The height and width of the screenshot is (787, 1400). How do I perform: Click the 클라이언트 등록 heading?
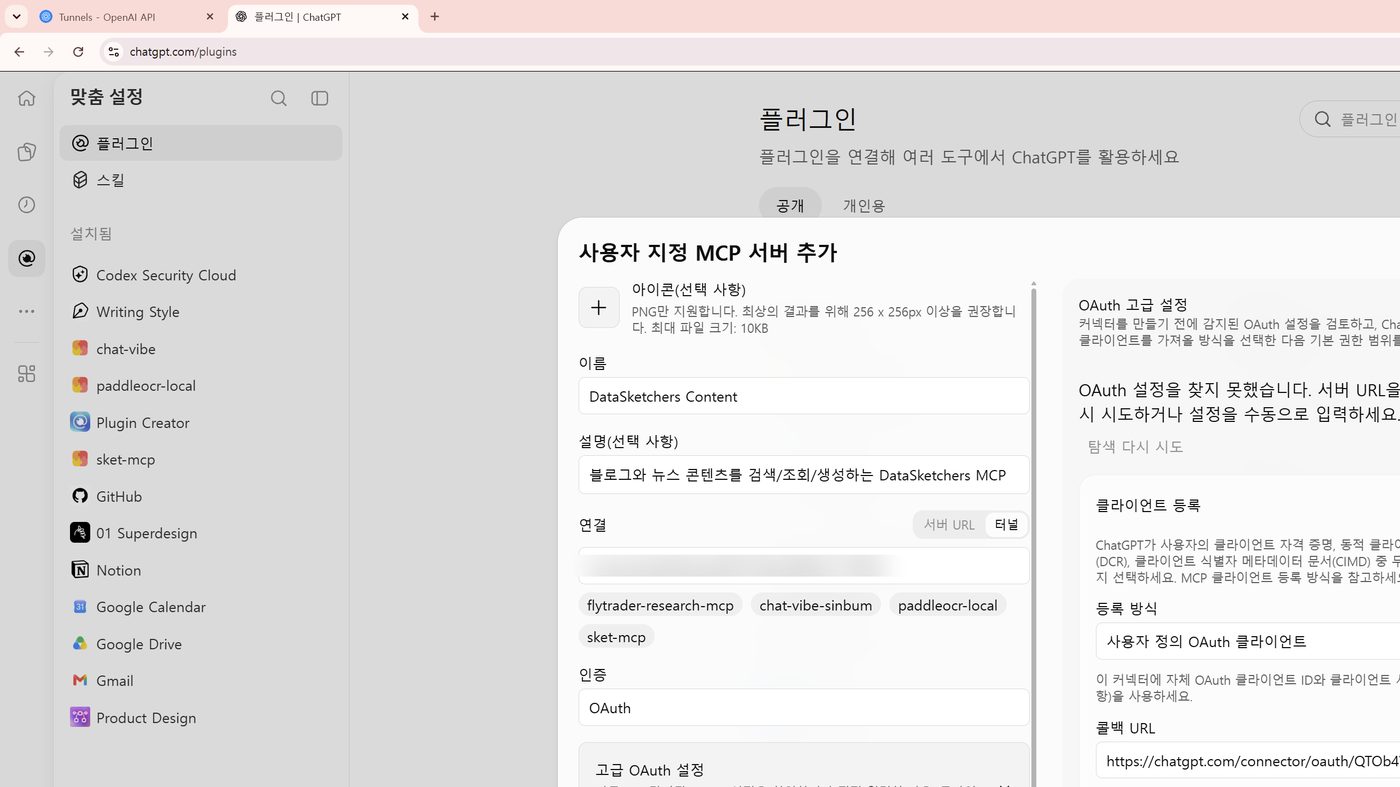point(1148,506)
